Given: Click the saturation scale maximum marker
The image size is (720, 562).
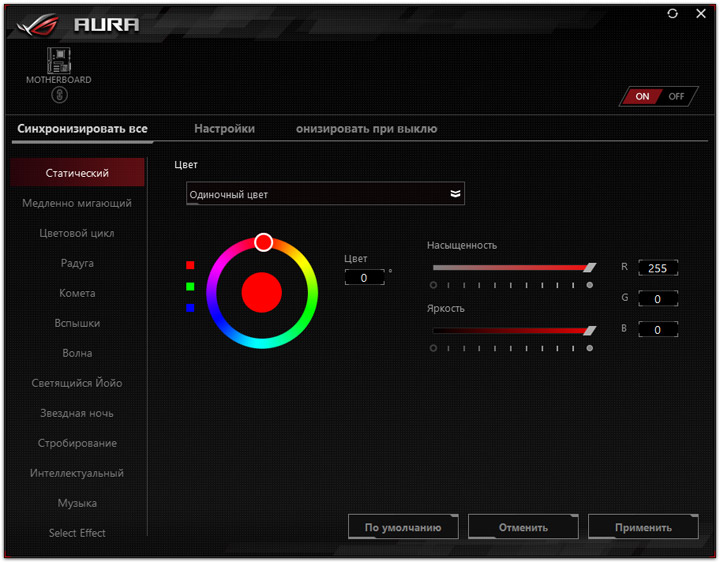Looking at the screenshot, I should pos(590,285).
